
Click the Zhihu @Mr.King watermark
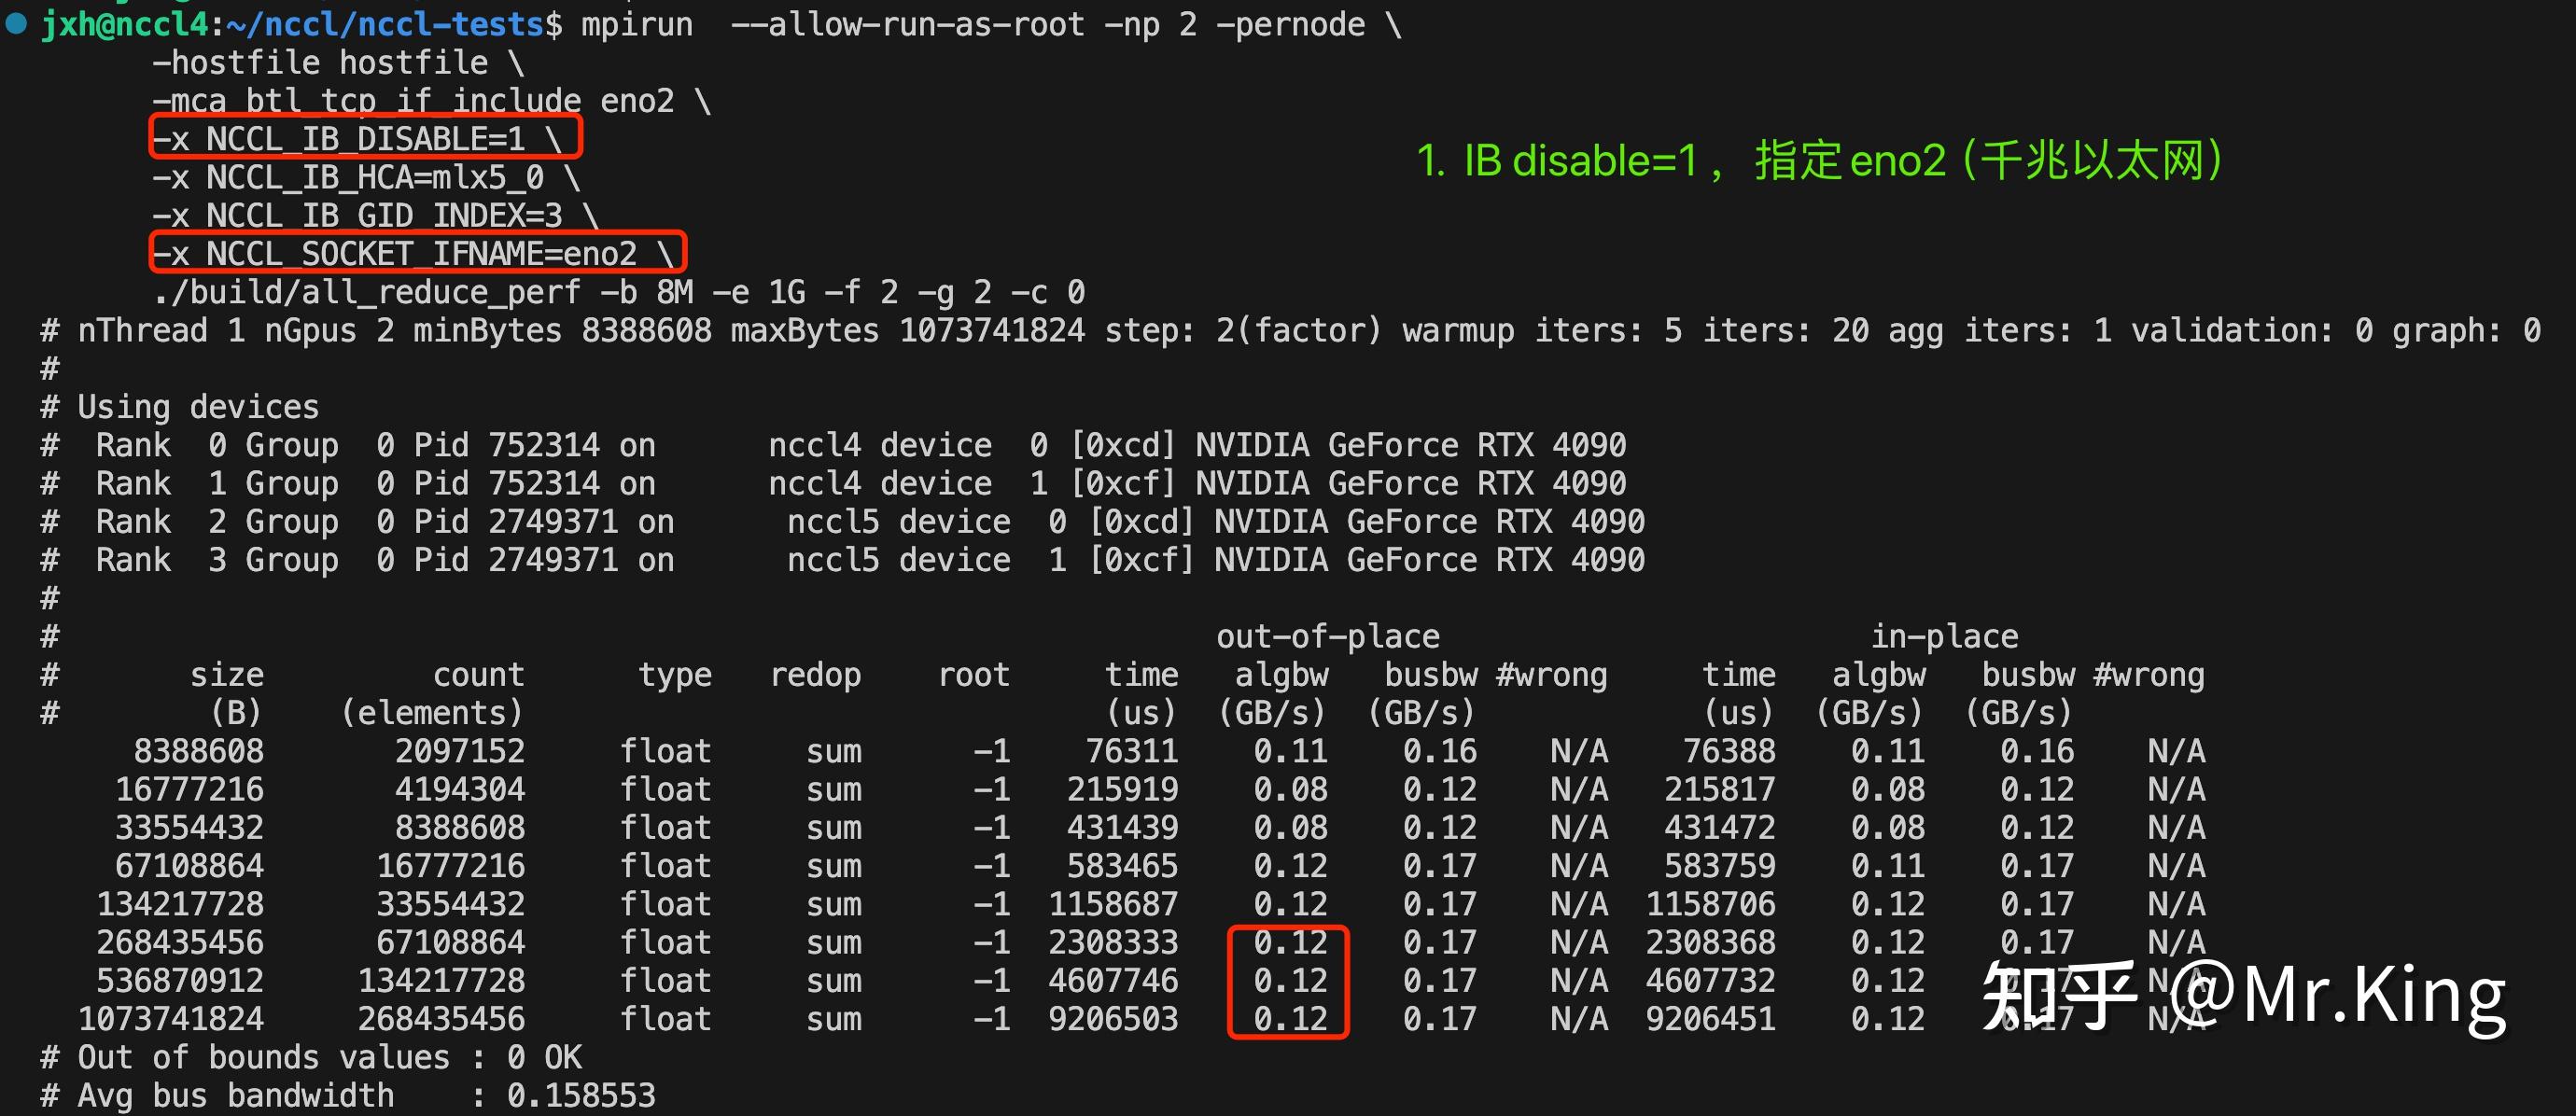[x=2243, y=995]
